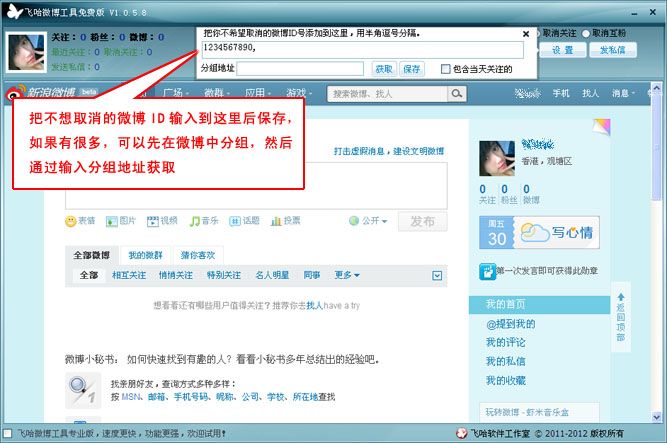Click the search magnifier button
This screenshot has width=667, height=443.
(457, 94)
